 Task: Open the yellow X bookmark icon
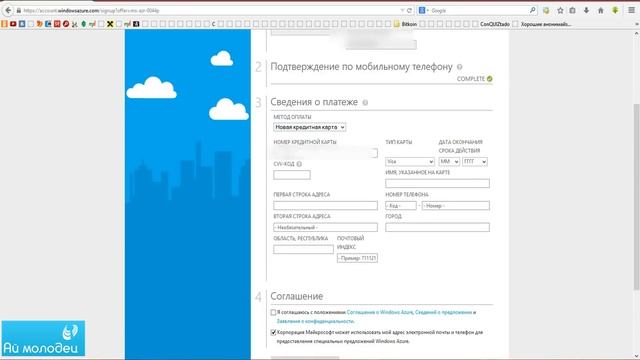click(110, 24)
